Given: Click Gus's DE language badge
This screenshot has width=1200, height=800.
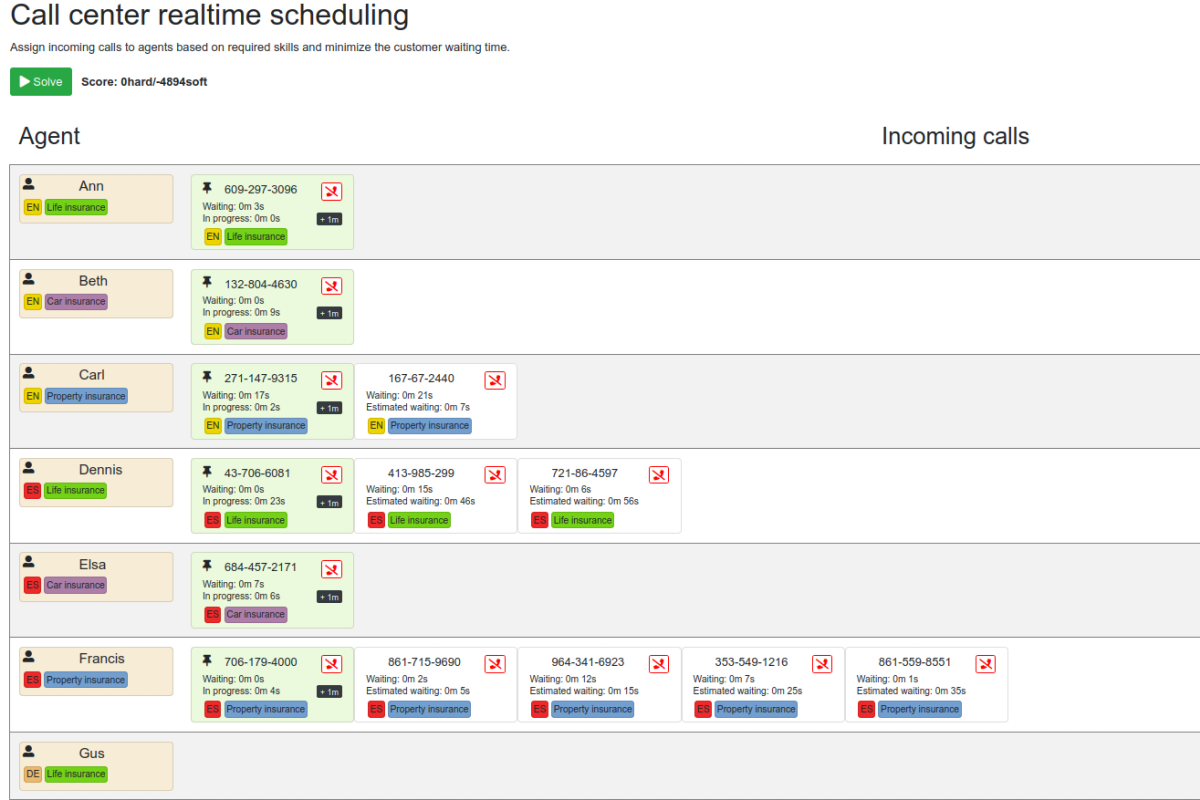Looking at the screenshot, I should tap(33, 774).
